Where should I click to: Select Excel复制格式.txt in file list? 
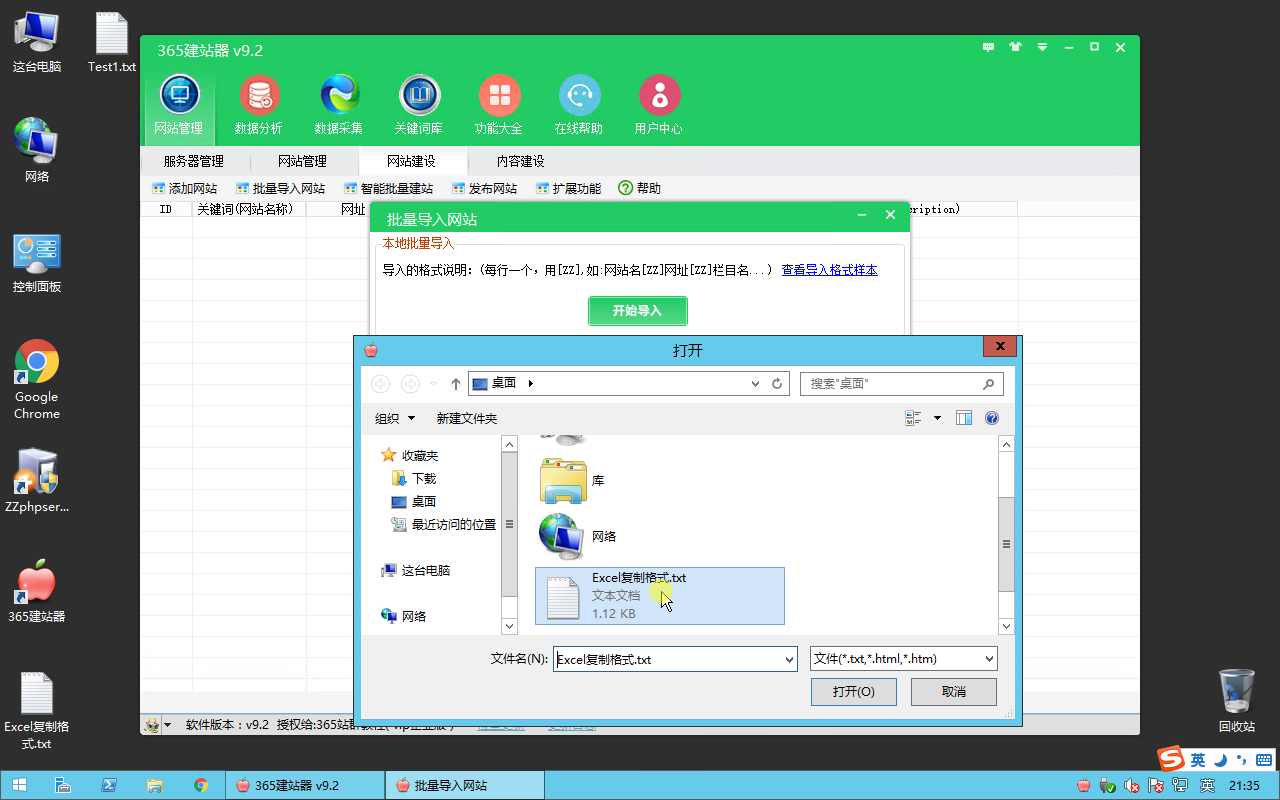(660, 596)
